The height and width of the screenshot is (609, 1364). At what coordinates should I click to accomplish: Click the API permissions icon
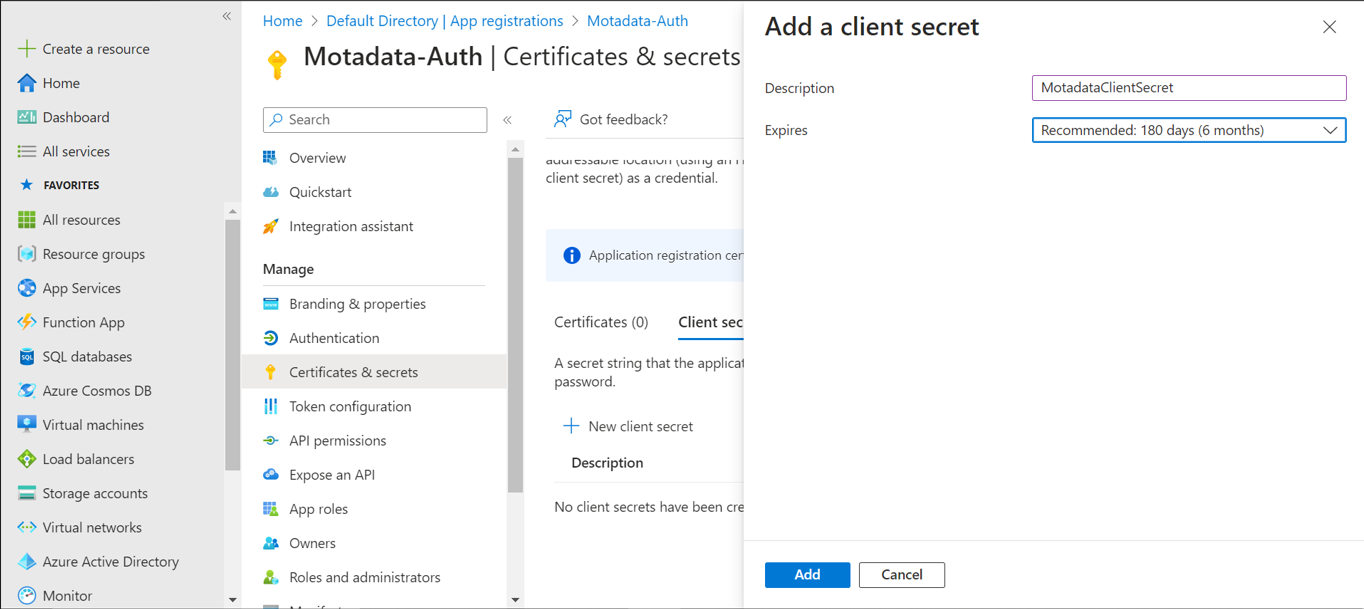[x=271, y=440]
